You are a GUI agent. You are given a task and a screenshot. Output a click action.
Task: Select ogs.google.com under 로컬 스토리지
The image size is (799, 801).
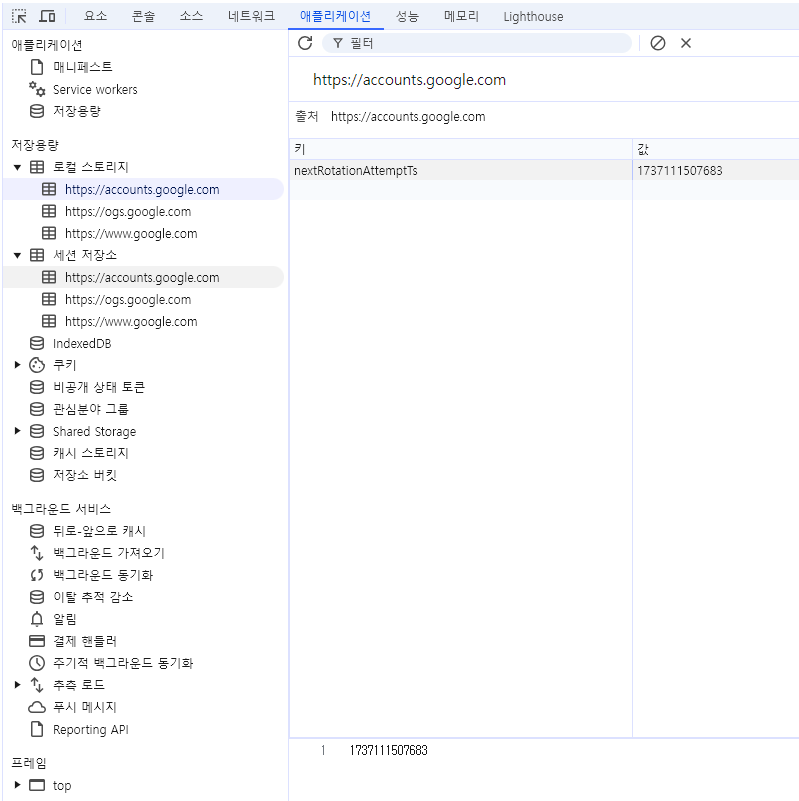(128, 211)
